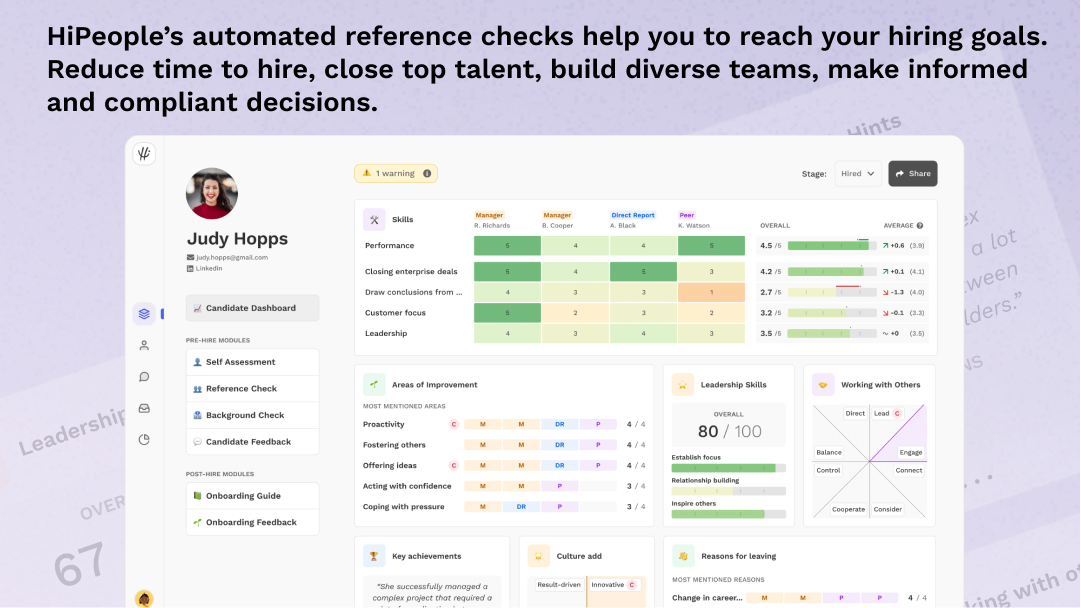Open the Self Assessment module
Image resolution: width=1081 pixels, height=608 pixels.
coord(252,362)
